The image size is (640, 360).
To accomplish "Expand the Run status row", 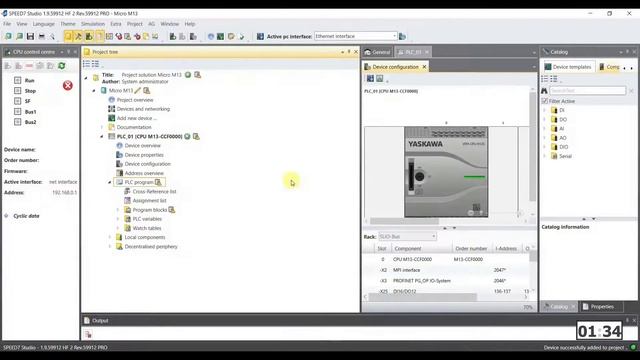I will 18,80.
